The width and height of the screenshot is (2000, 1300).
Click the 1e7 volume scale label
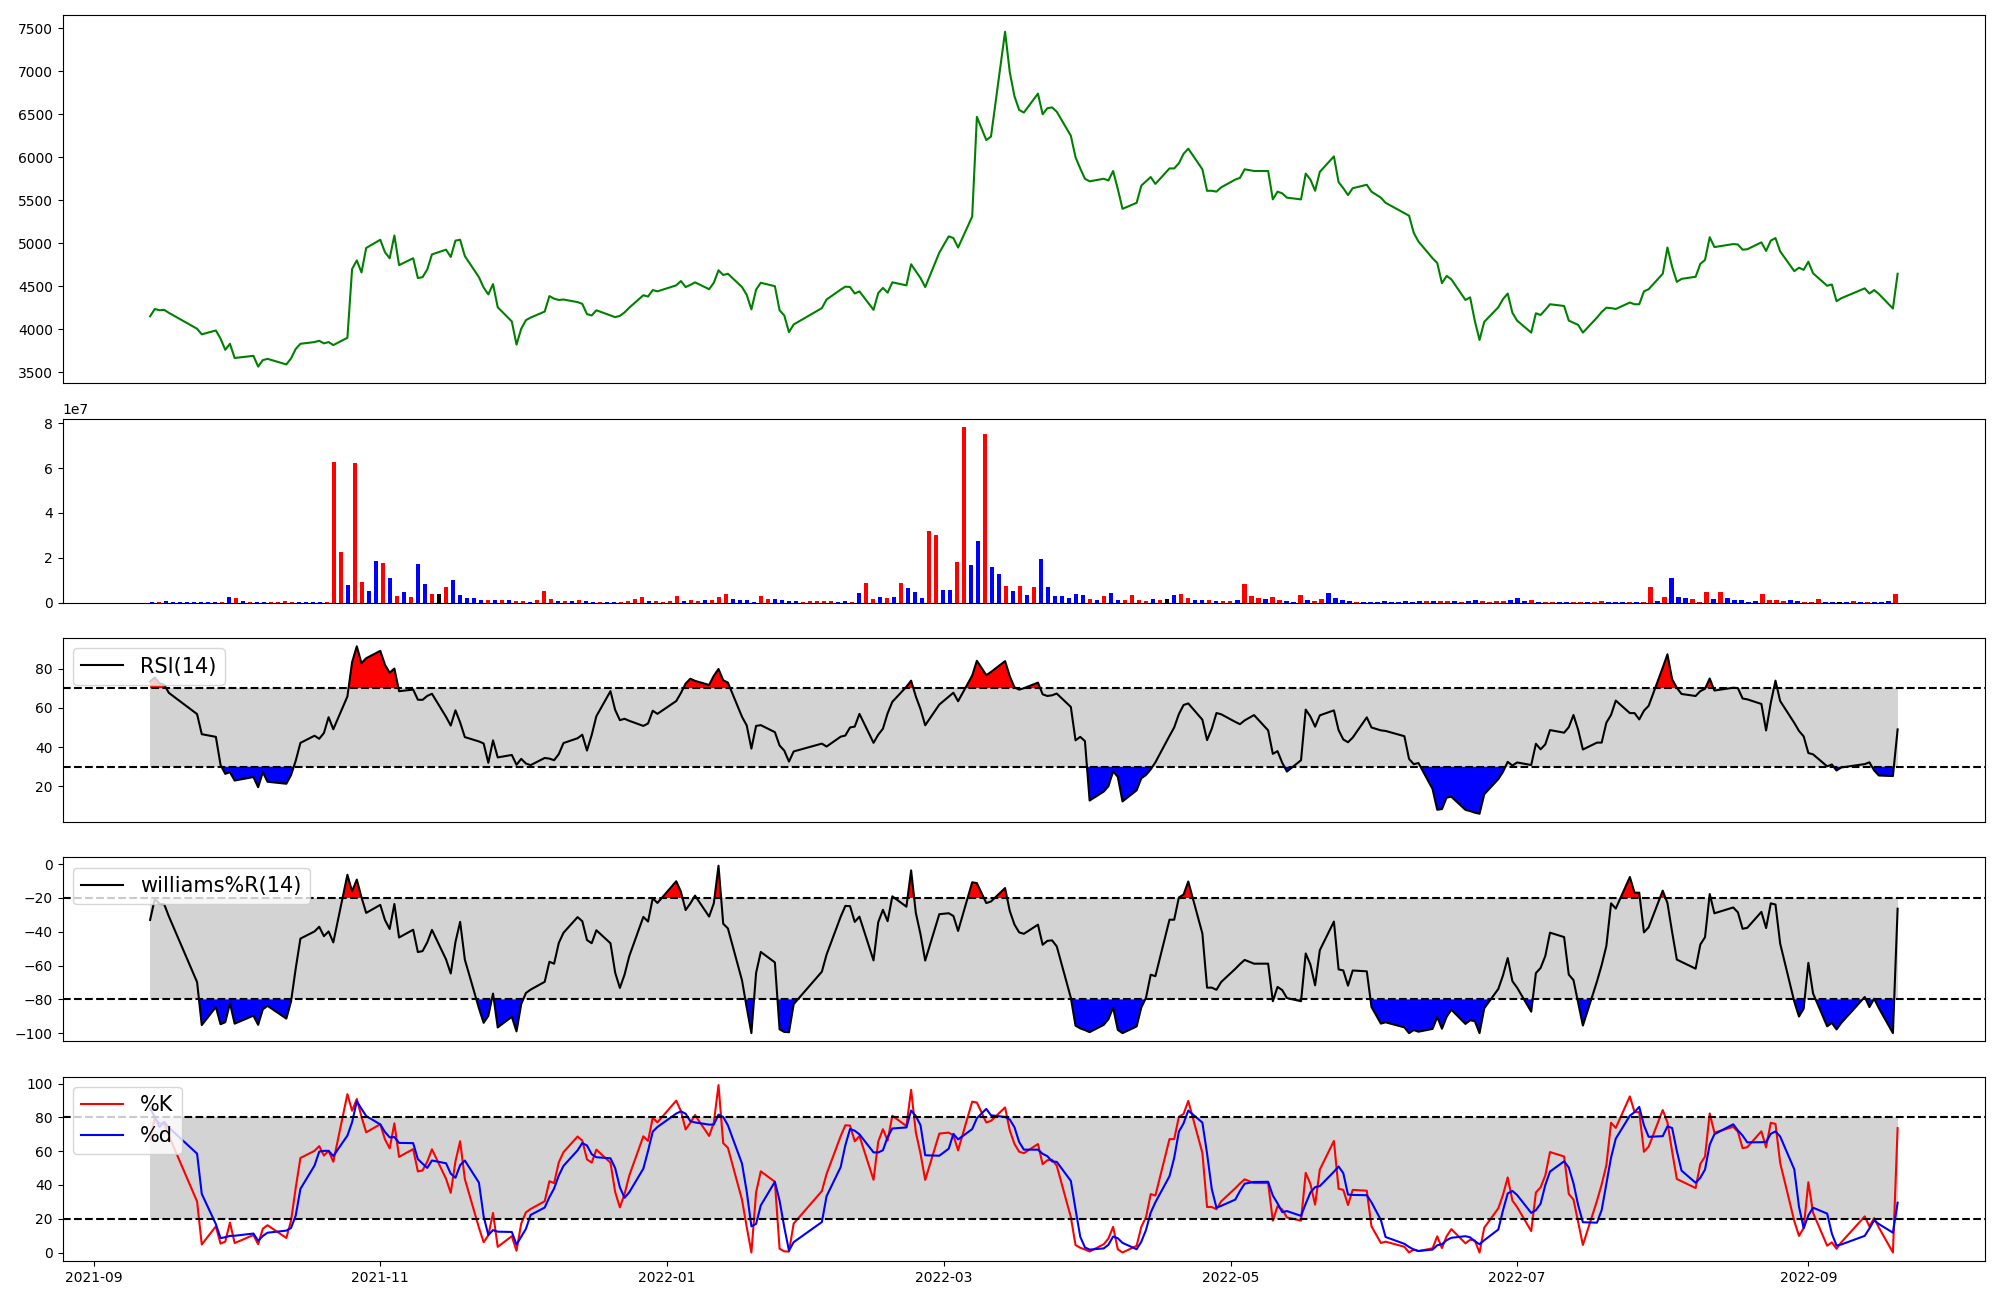coord(76,410)
